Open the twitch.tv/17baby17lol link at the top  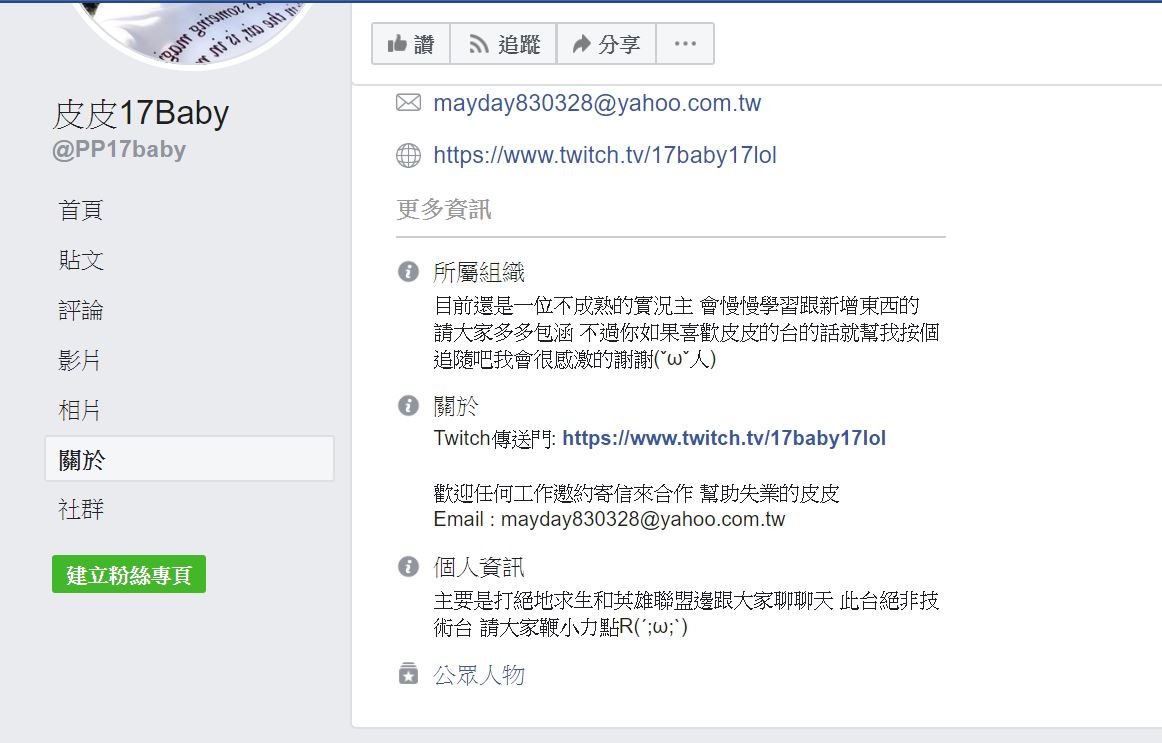pyautogui.click(x=605, y=155)
